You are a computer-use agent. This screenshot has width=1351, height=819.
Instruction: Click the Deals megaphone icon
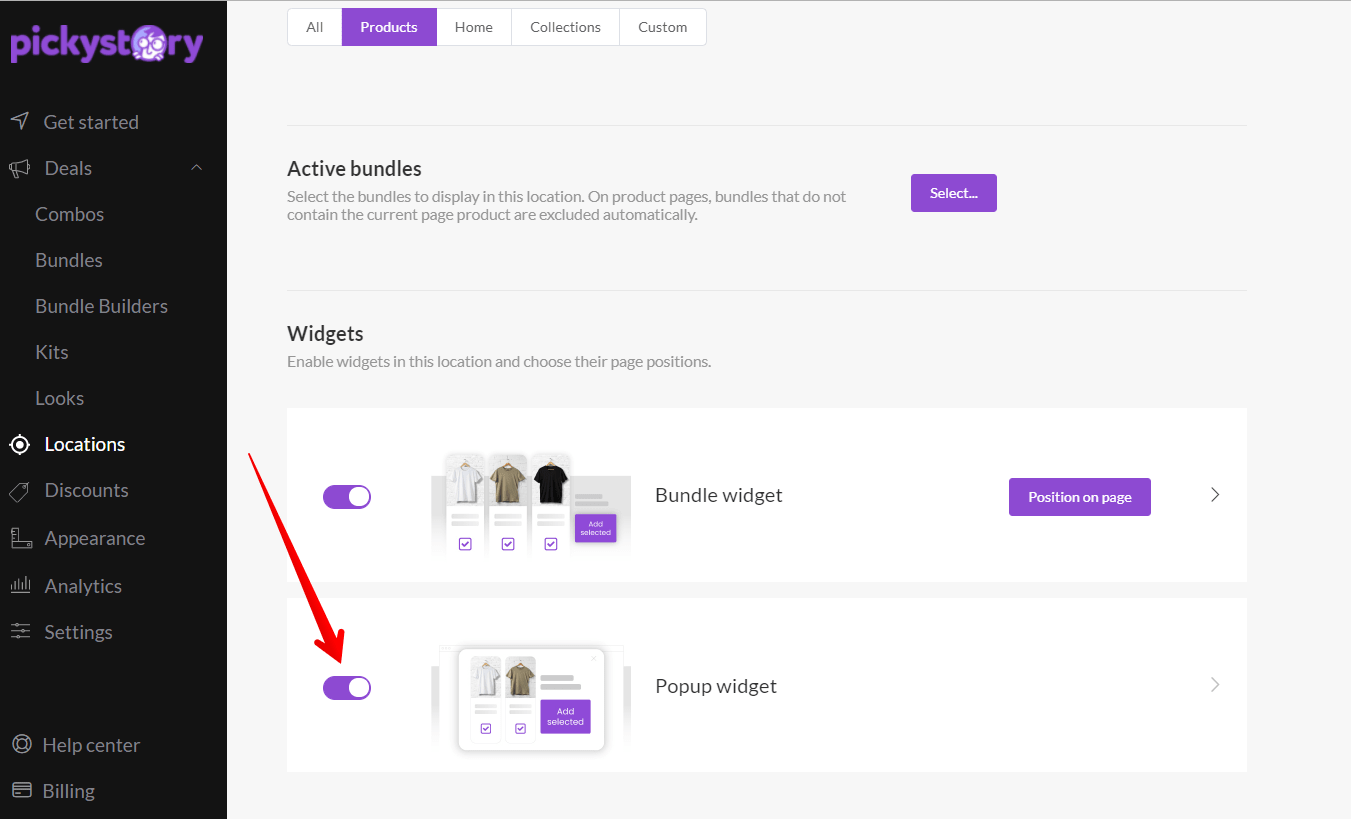point(20,168)
